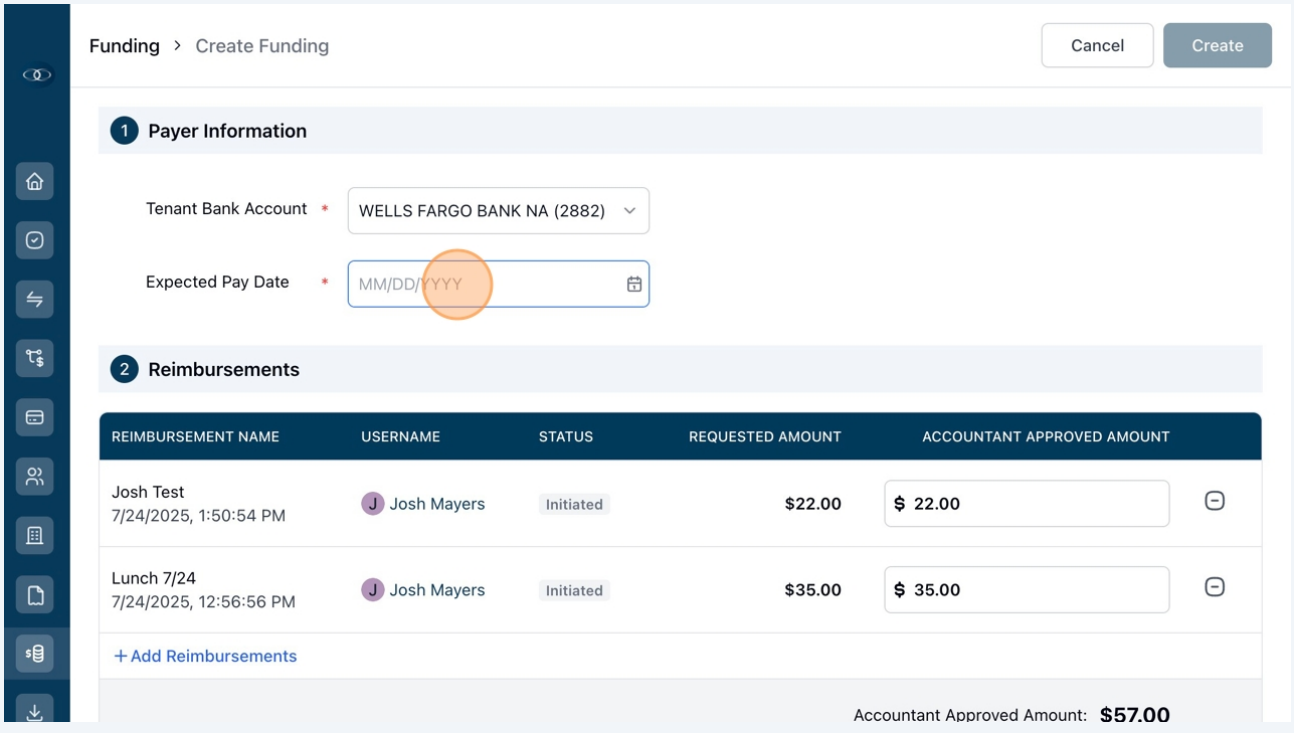Image resolution: width=1294 pixels, height=733 pixels.
Task: Click Add Reimbursements link
Action: click(x=205, y=656)
